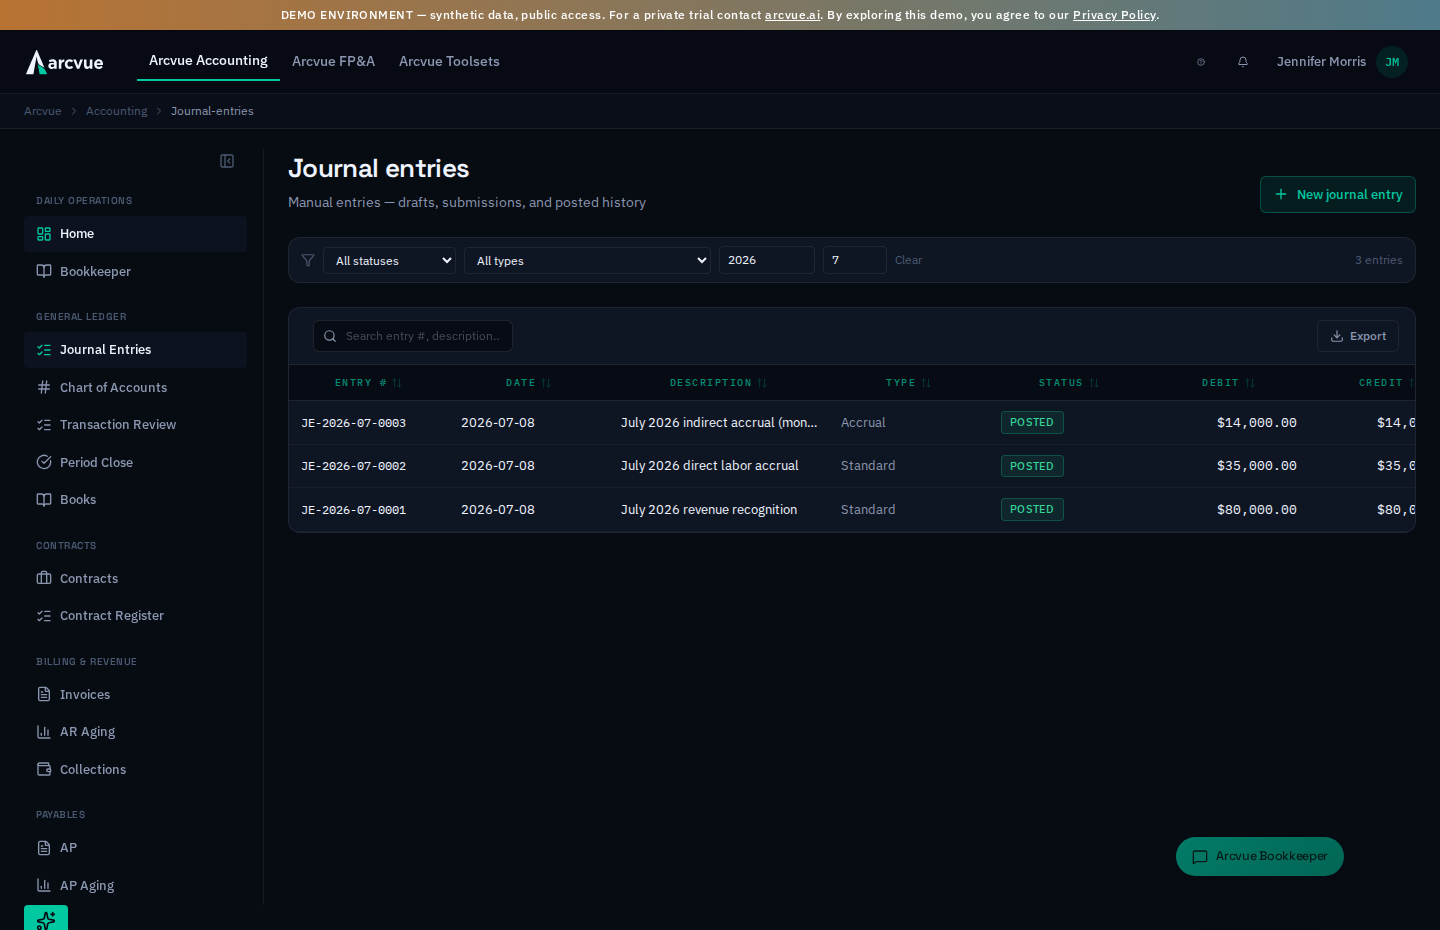Click the Arcvue logo
This screenshot has height=930, width=1440.
[65, 62]
